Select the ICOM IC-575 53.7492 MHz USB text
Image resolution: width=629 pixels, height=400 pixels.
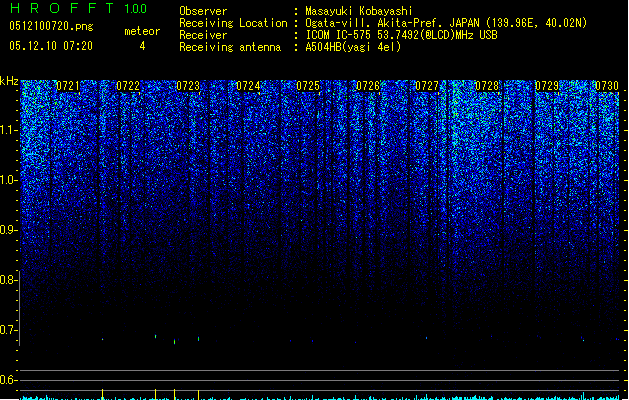(x=402, y=35)
